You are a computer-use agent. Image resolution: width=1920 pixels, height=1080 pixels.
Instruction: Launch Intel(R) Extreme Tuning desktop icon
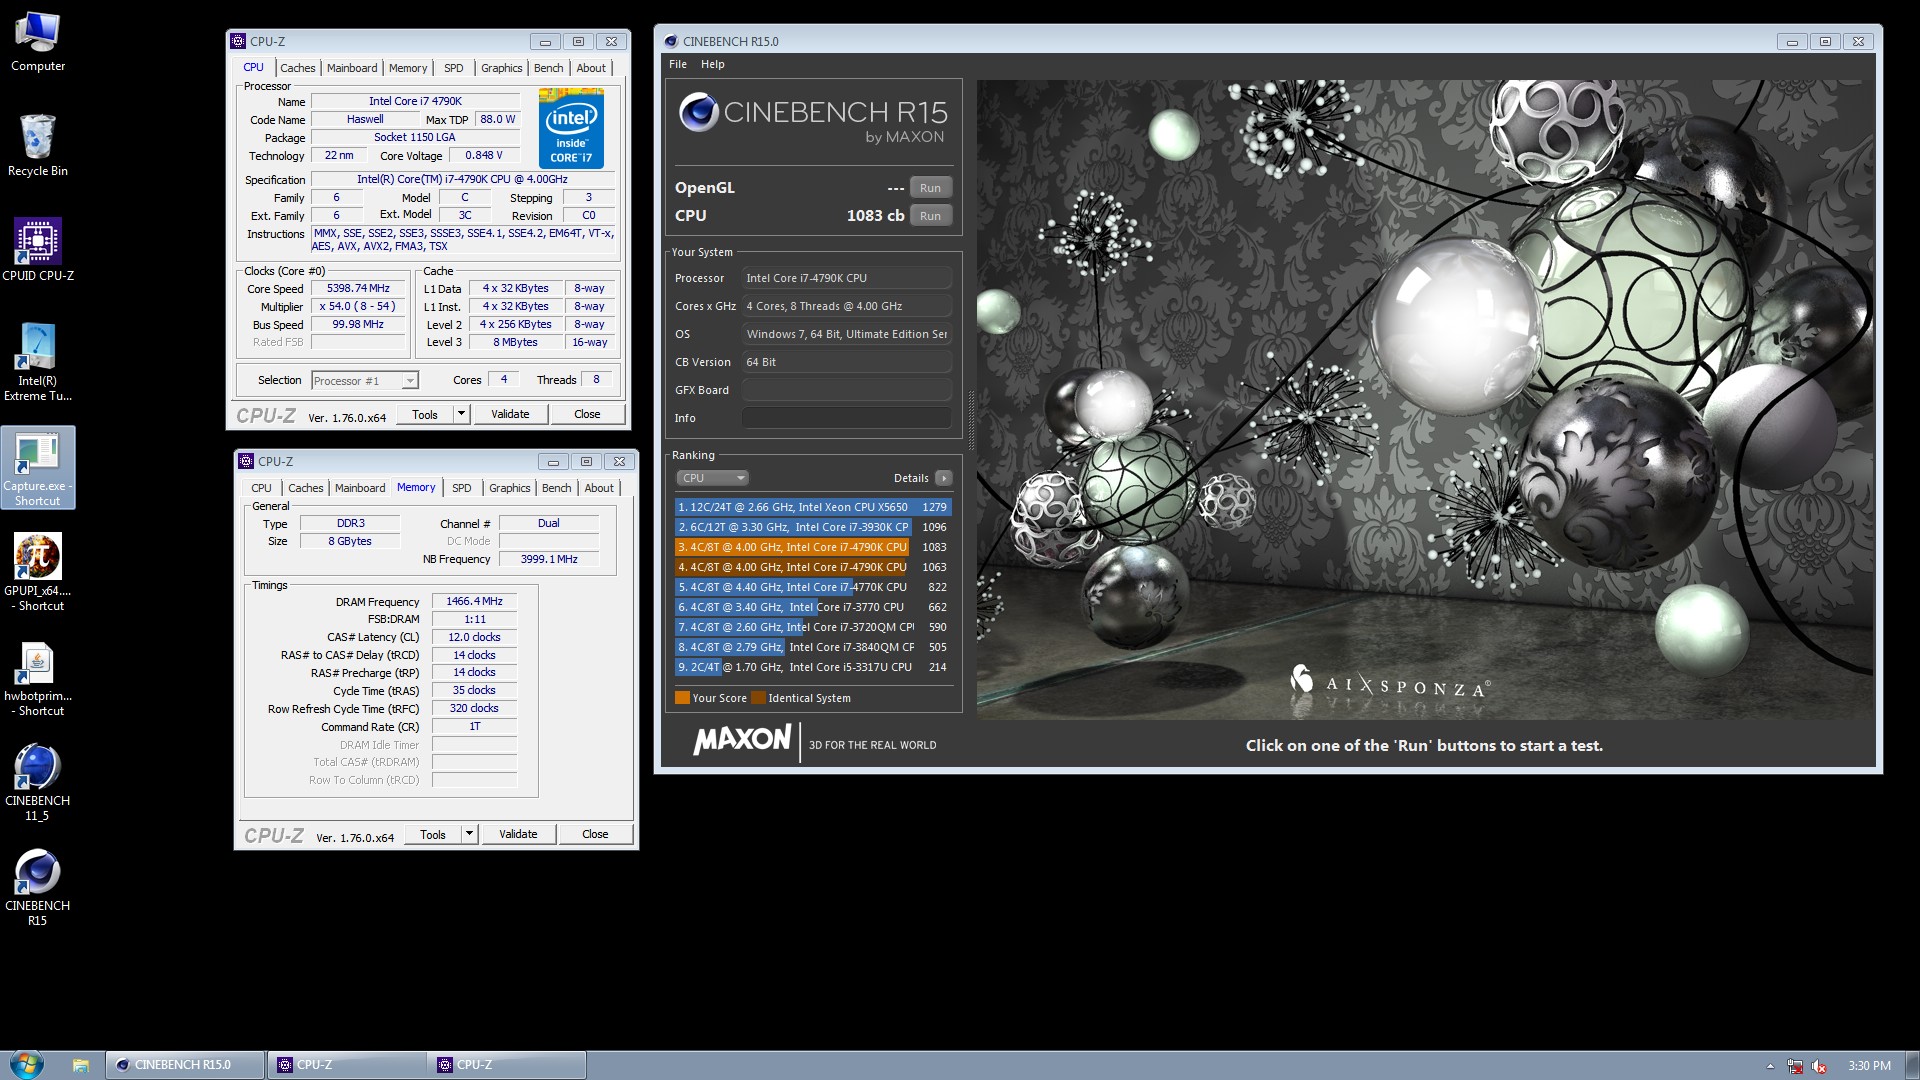(x=37, y=362)
